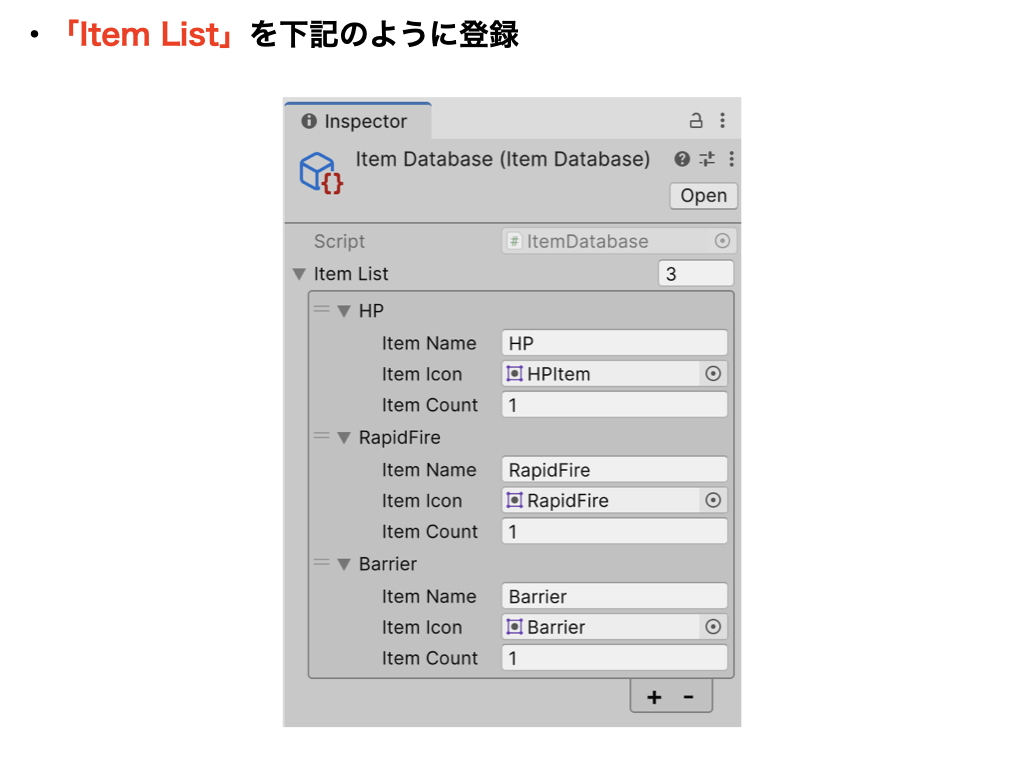The image size is (1024, 768).
Task: Click the Item List label
Action: point(351,274)
